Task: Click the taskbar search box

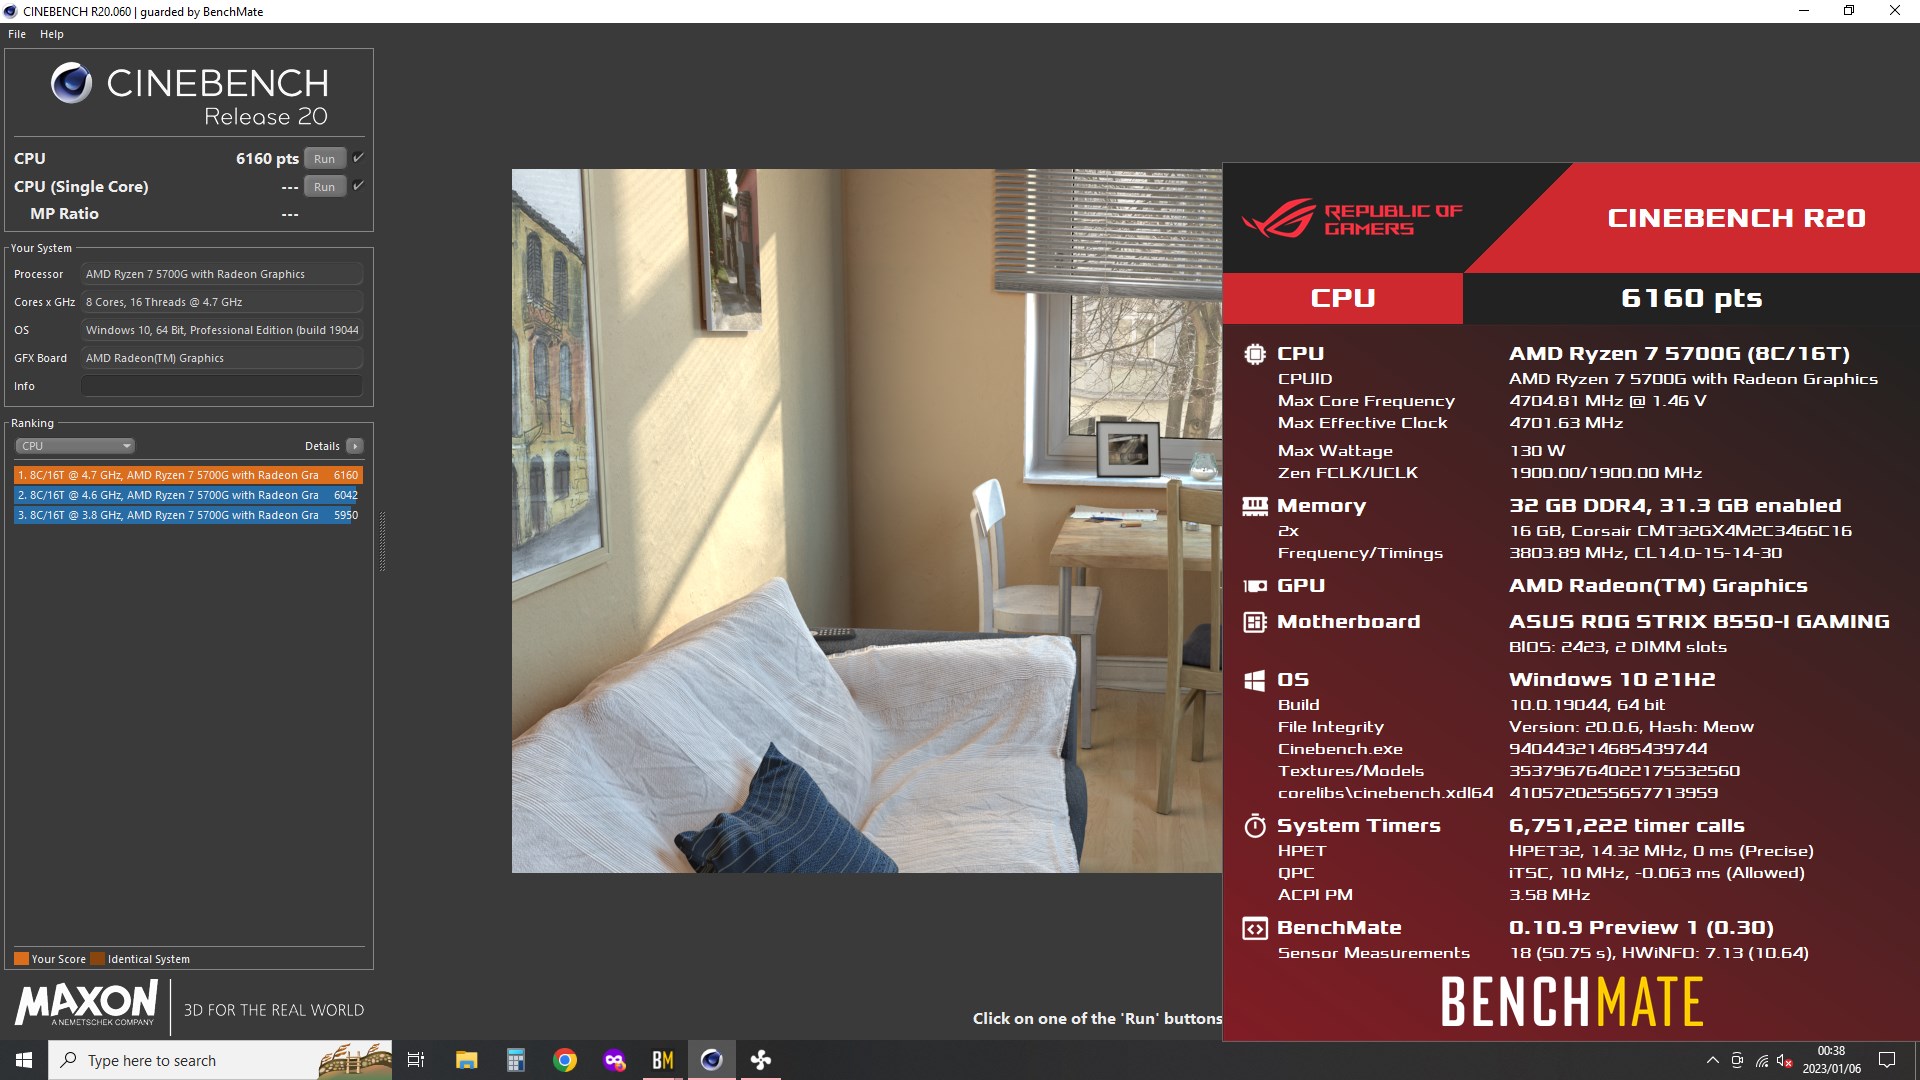Action: [220, 1060]
